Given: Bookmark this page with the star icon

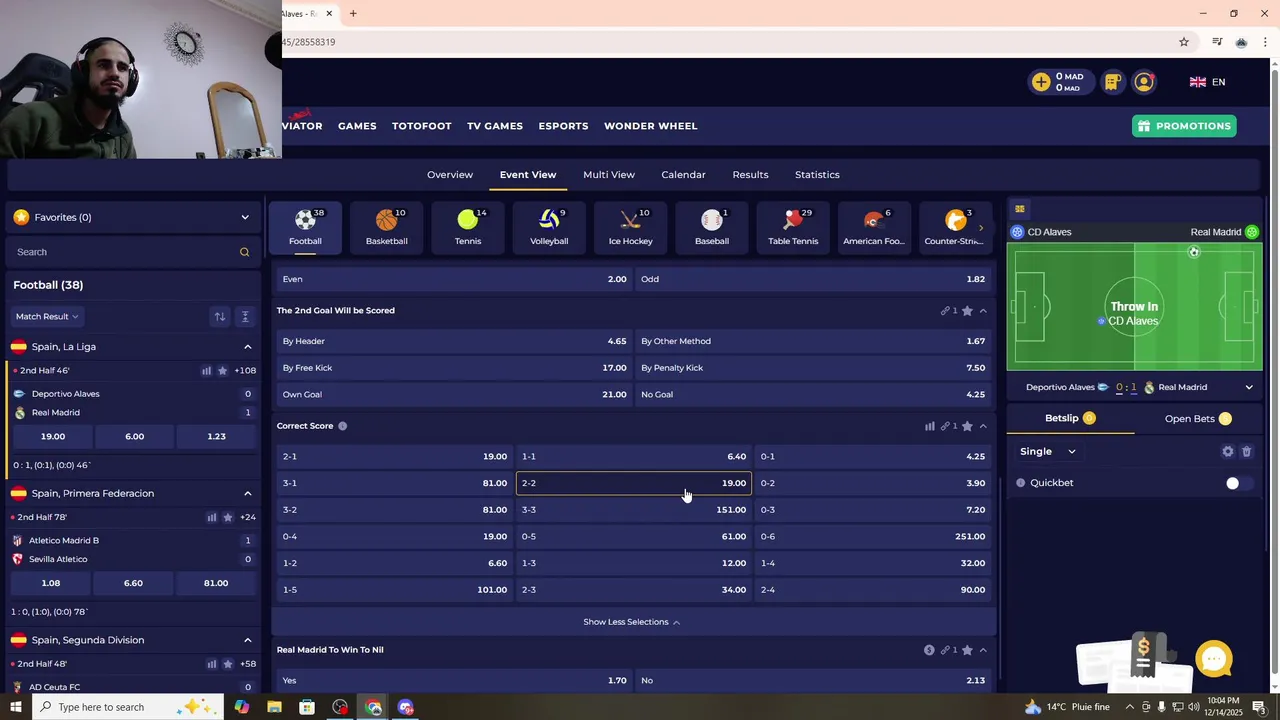Looking at the screenshot, I should 1184,42.
